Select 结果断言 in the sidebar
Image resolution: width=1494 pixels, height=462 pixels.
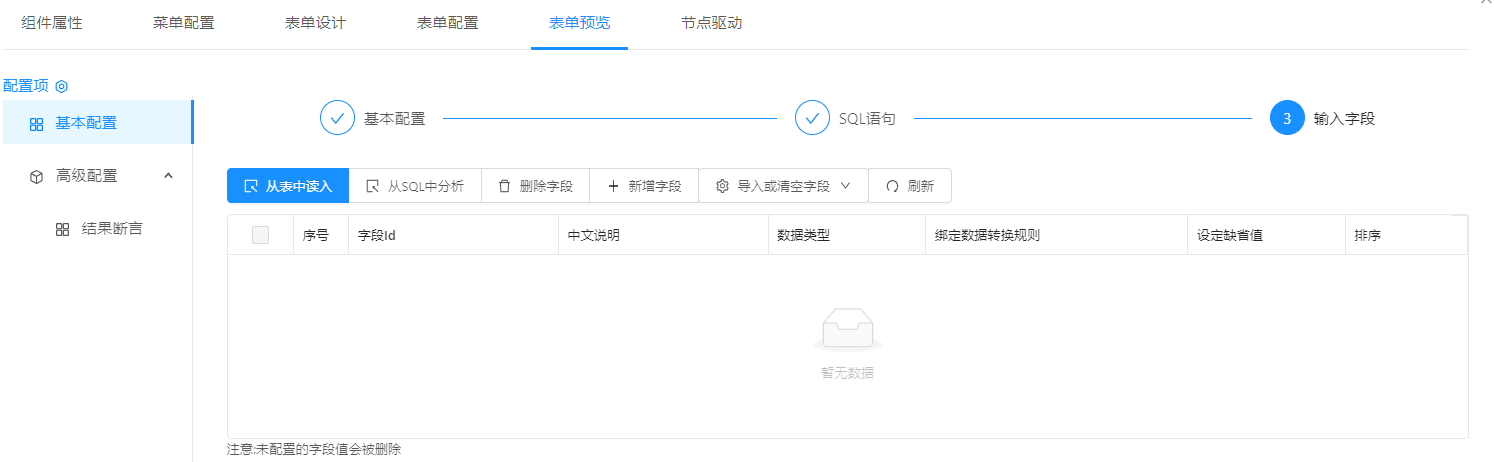point(111,229)
